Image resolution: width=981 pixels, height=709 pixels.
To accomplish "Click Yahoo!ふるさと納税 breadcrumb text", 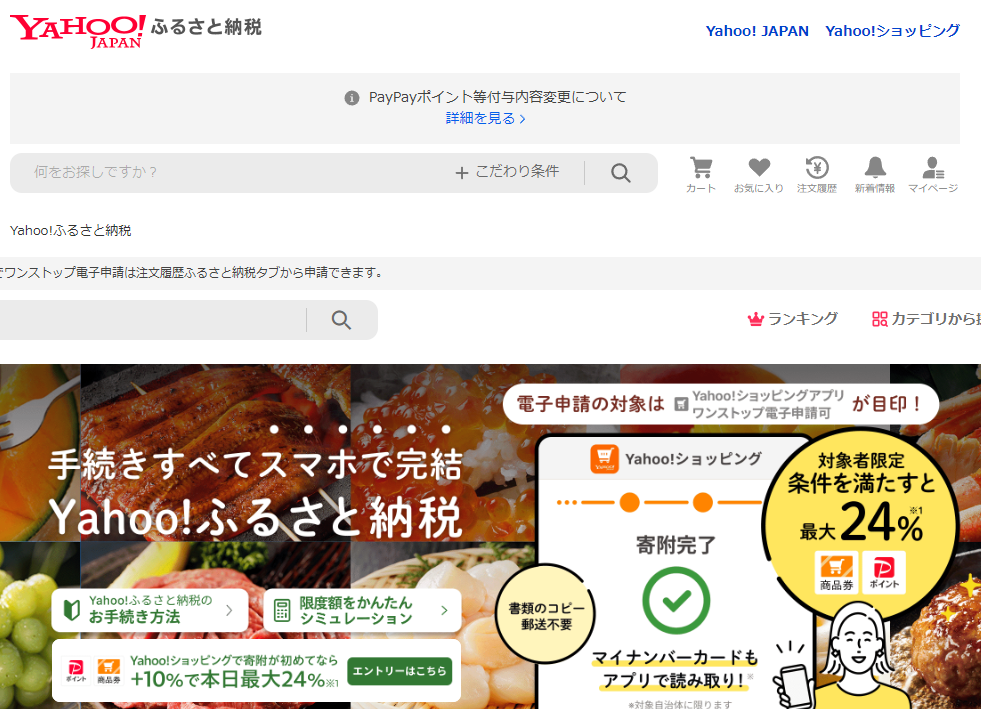I will (x=71, y=230).
